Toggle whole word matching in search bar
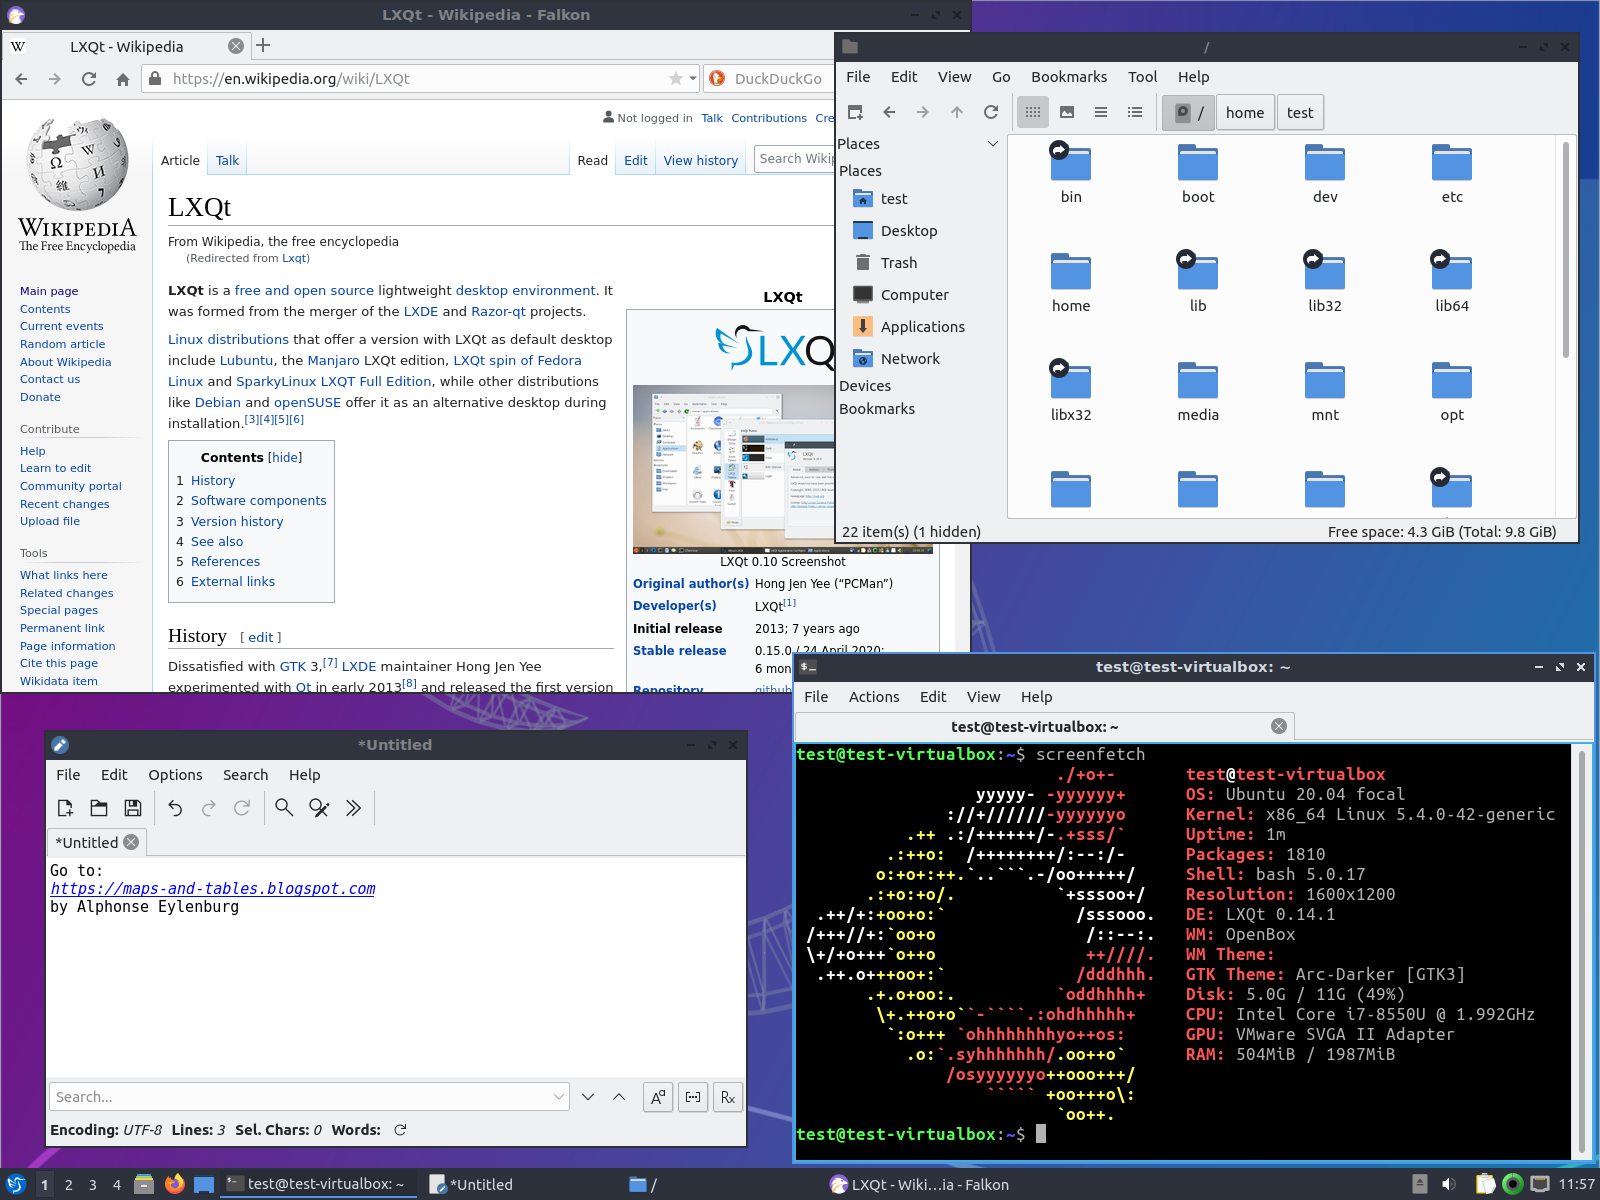Screen dimensions: 1600x1200 click(x=693, y=1097)
